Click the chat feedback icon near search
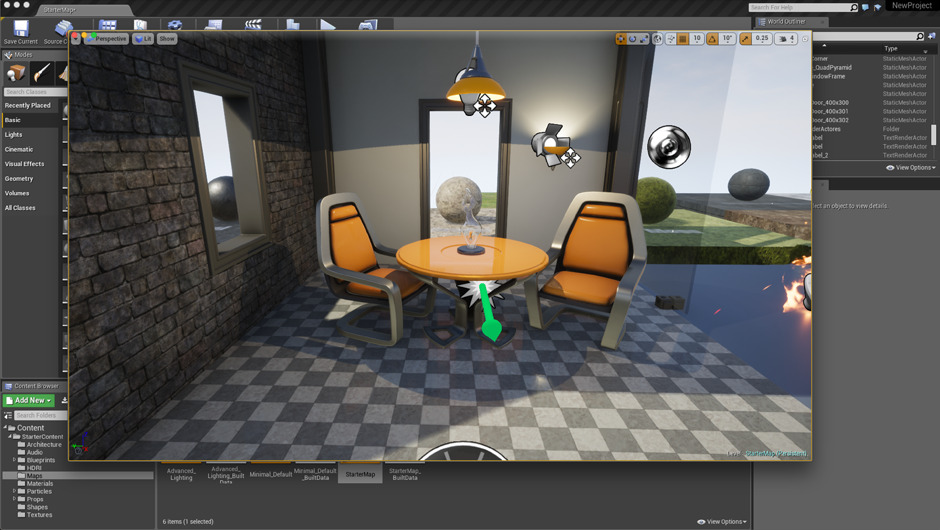The image size is (940, 530). [865, 7]
